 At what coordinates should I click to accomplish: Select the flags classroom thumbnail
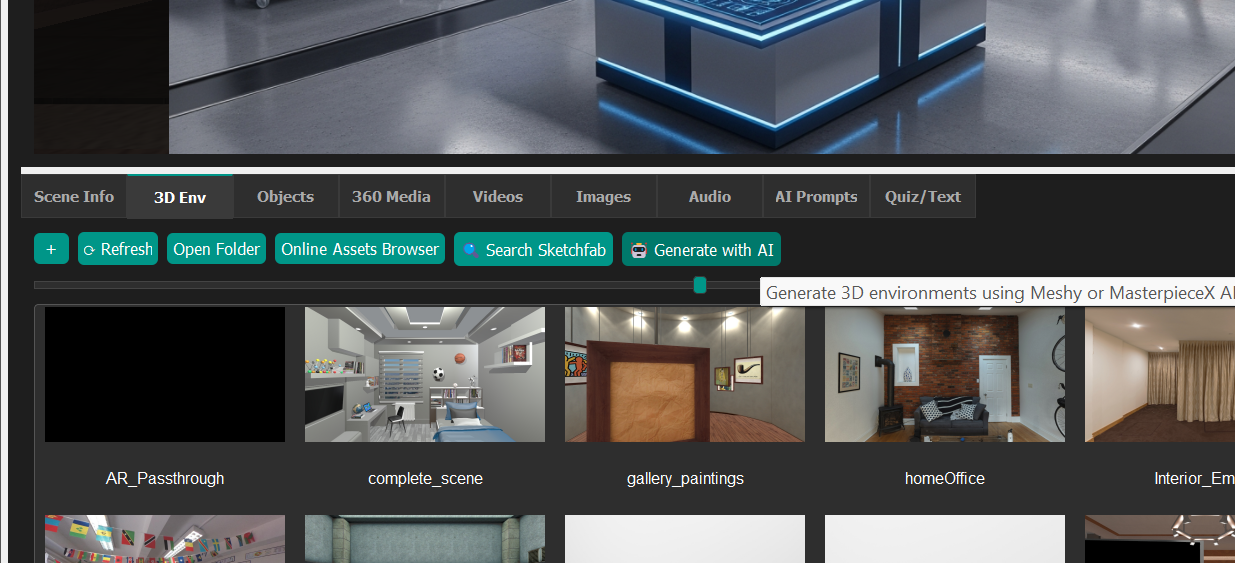[165, 539]
